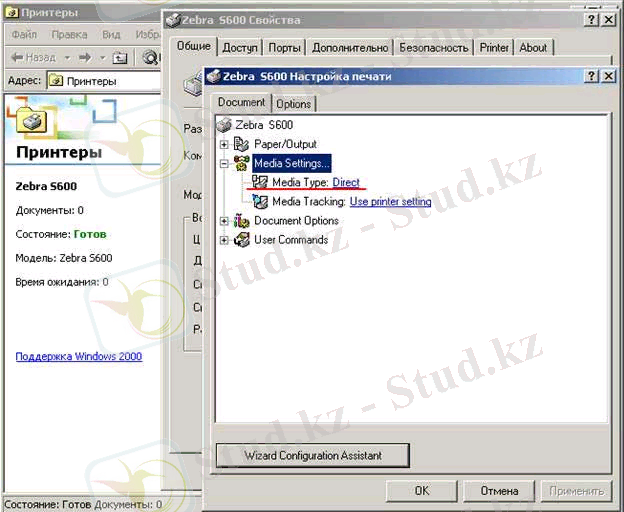Click the printer icon in Свойства title bar

point(174,20)
